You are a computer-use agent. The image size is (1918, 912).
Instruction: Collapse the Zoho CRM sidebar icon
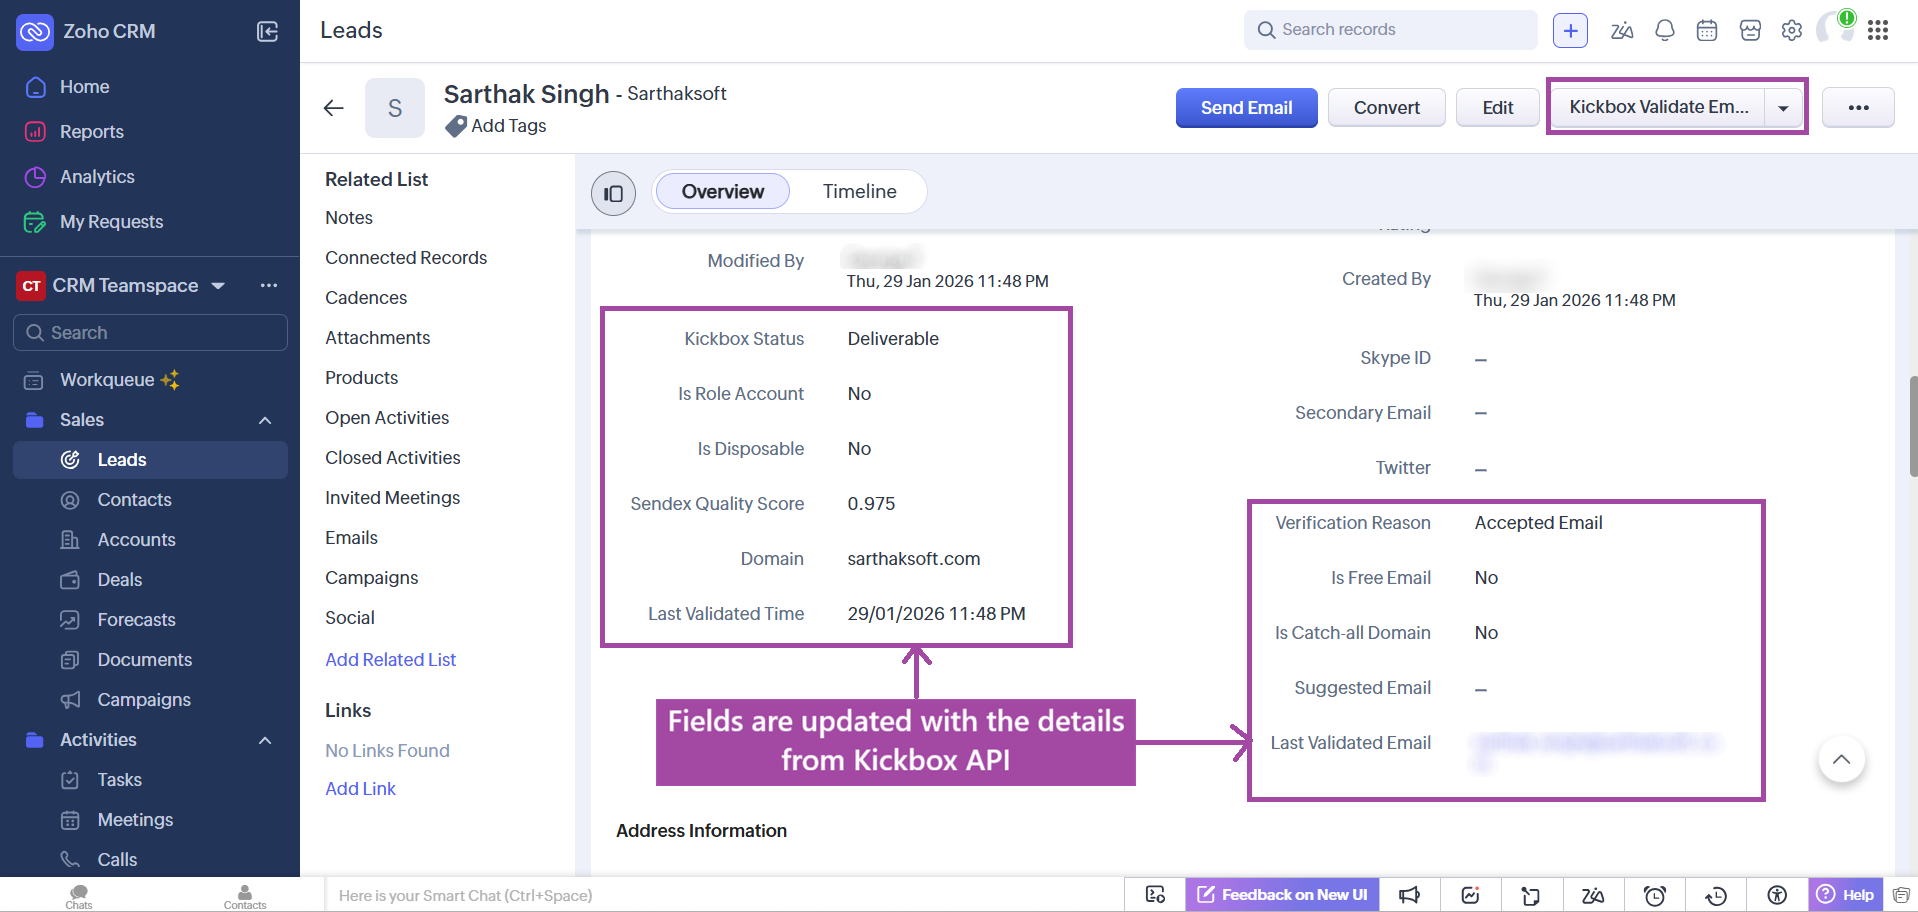(267, 31)
